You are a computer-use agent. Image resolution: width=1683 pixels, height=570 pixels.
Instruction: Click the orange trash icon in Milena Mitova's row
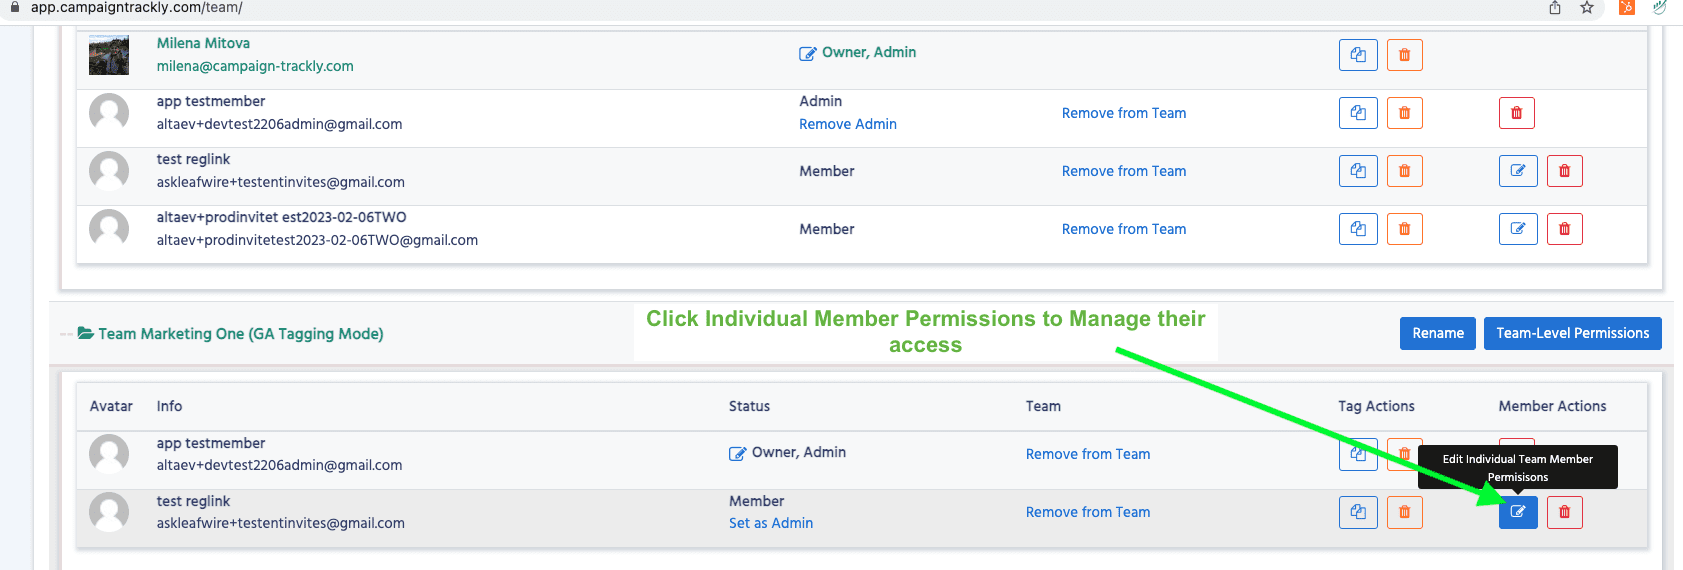point(1404,55)
